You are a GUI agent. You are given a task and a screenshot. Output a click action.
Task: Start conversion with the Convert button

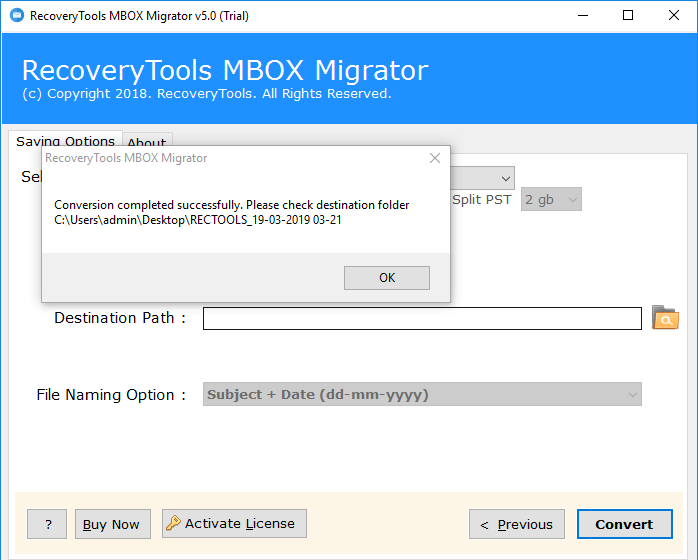coord(625,524)
